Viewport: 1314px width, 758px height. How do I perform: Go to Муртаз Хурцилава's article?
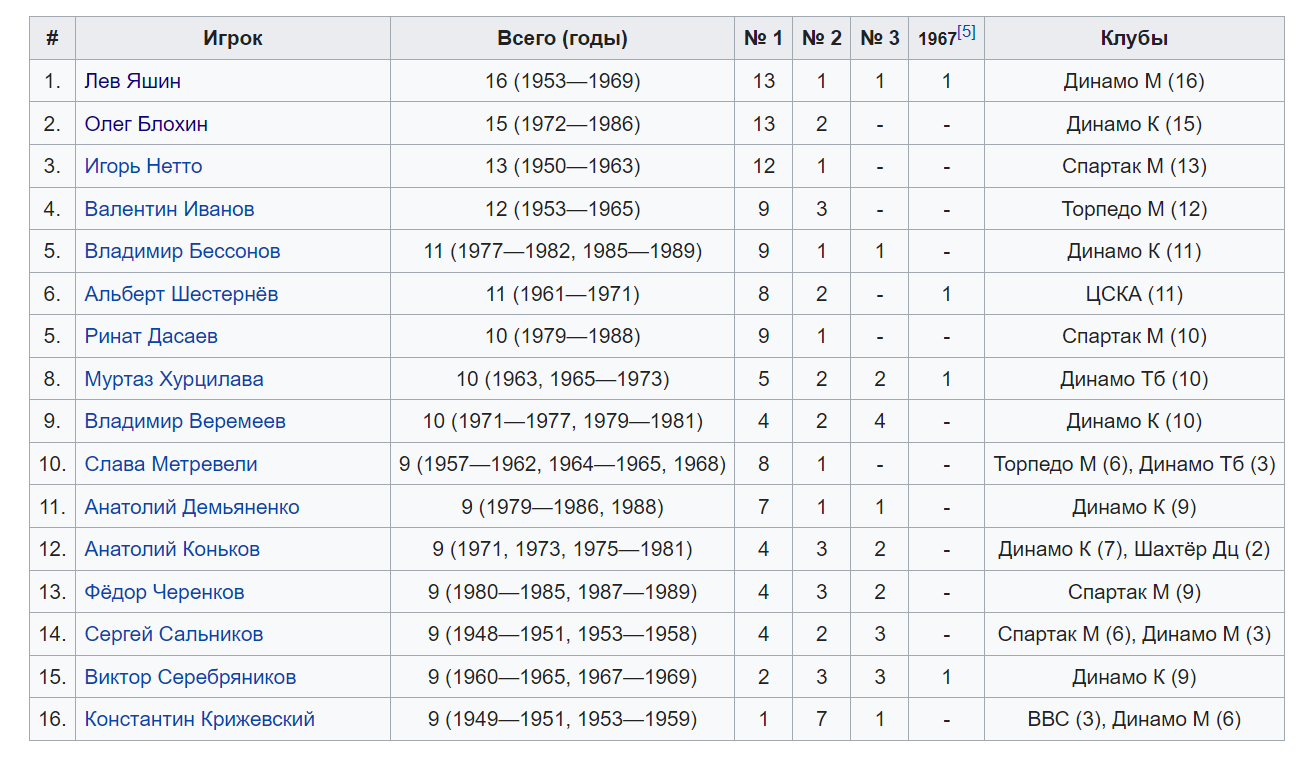point(174,379)
